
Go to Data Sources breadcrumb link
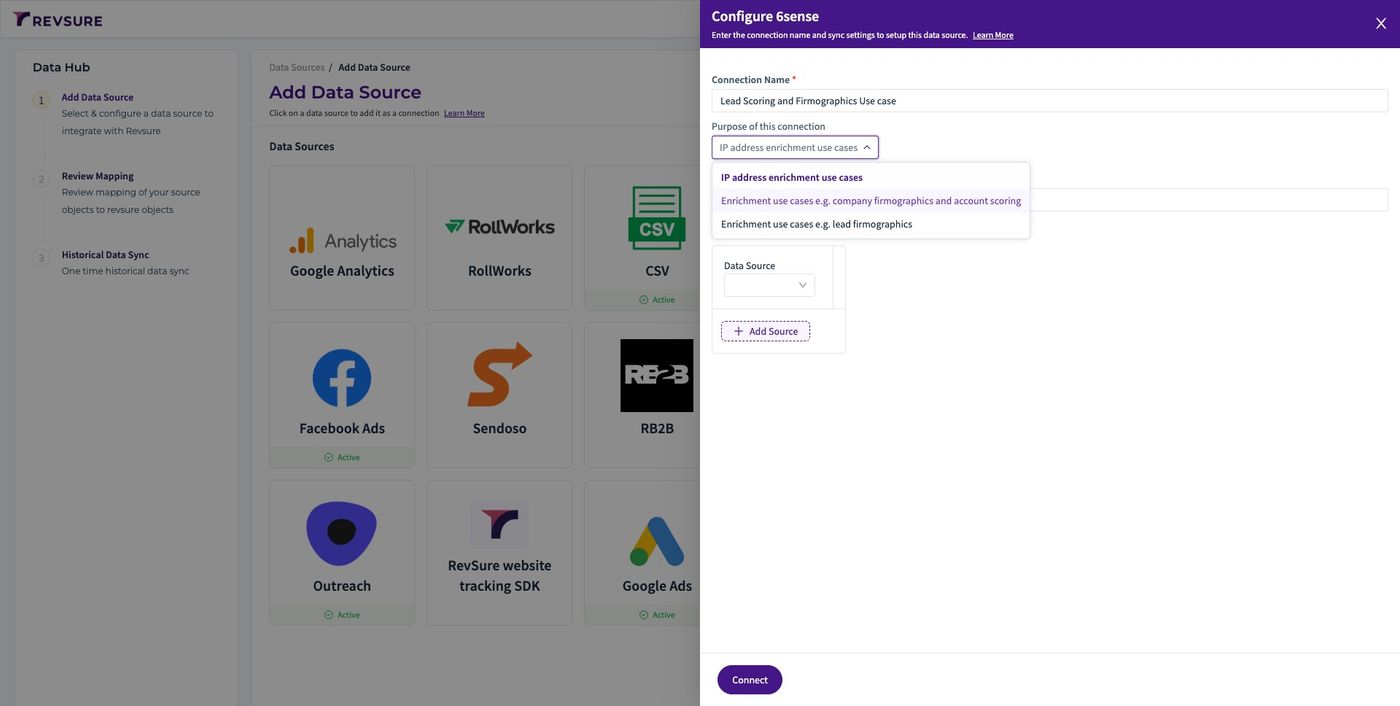click(x=297, y=67)
